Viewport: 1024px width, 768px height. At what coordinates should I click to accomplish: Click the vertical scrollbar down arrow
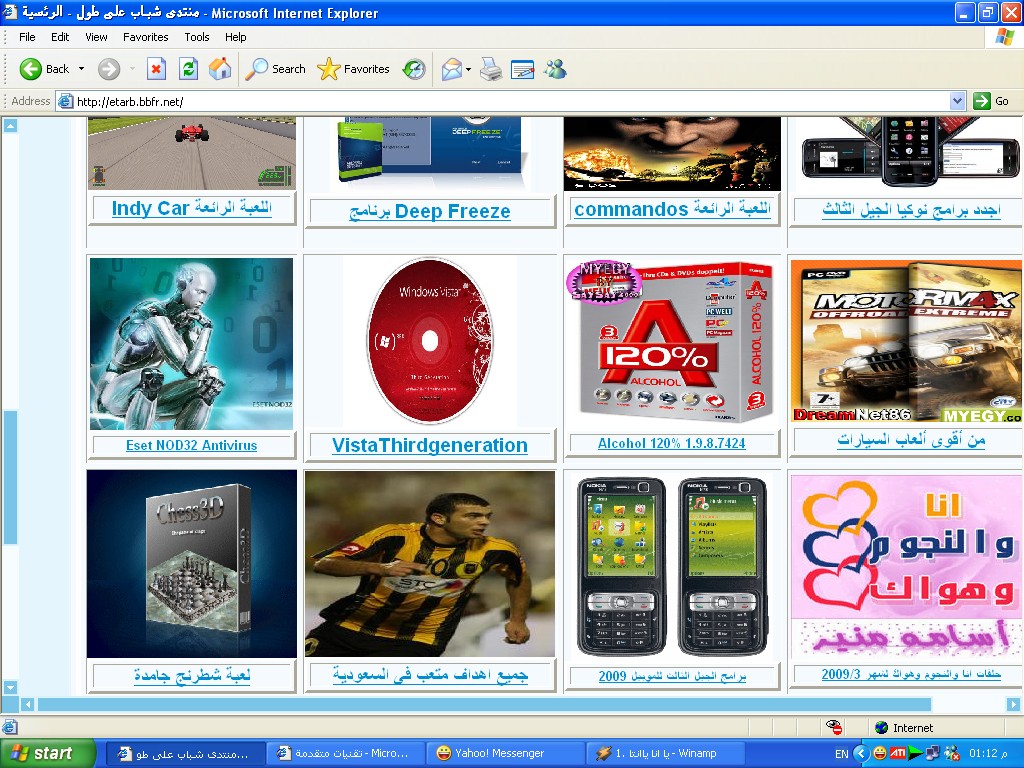pyautogui.click(x=10, y=687)
